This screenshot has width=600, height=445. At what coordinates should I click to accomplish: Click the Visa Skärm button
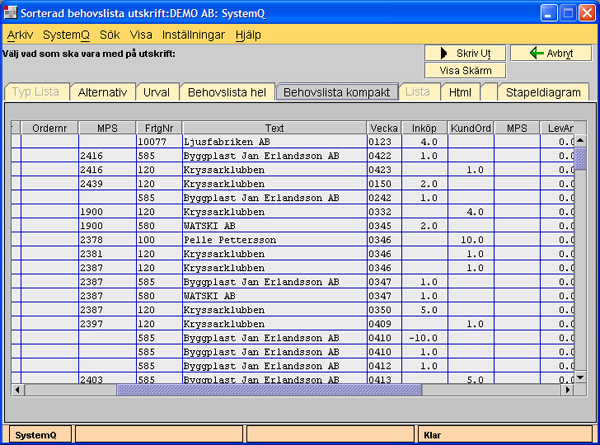(465, 70)
